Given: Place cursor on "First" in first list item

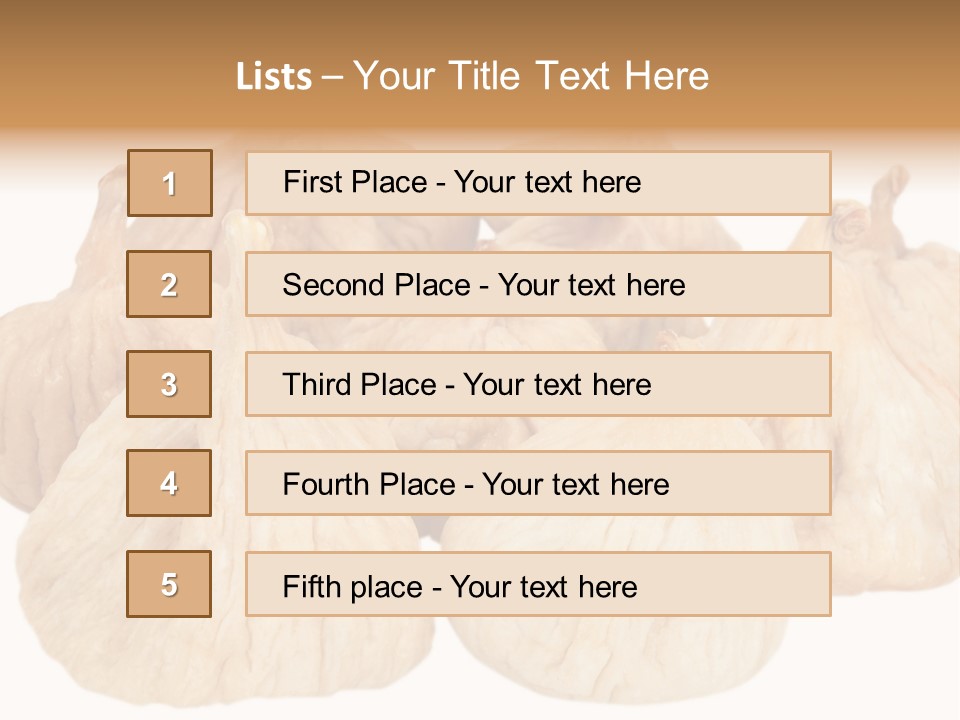Looking at the screenshot, I should [x=314, y=182].
